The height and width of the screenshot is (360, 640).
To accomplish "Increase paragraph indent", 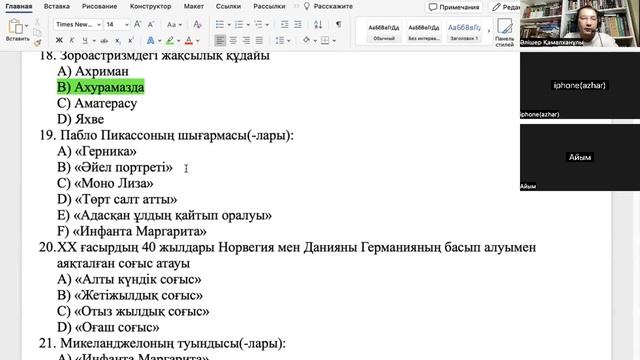I will pos(298,24).
